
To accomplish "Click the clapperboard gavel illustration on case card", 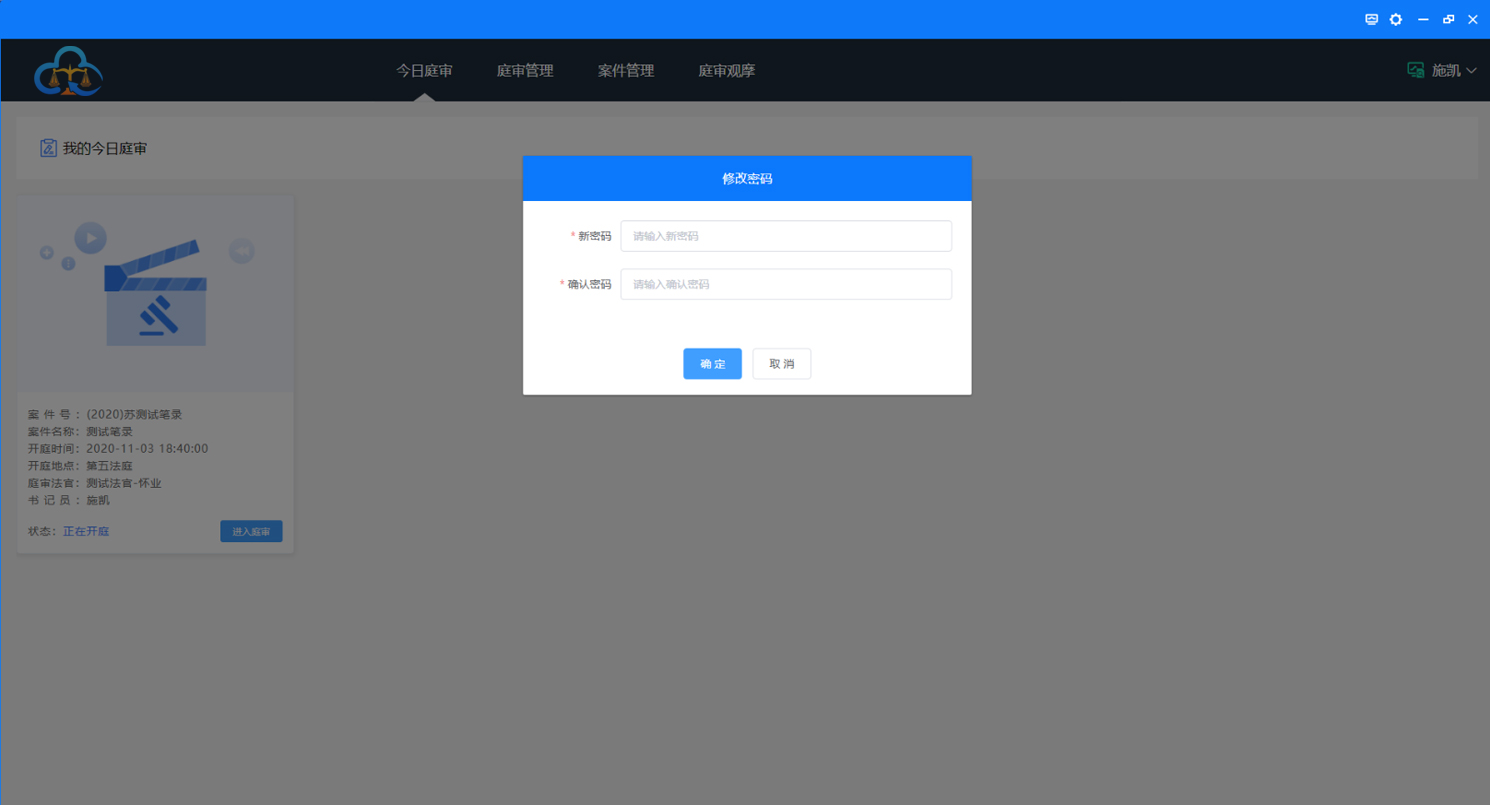I will (156, 295).
